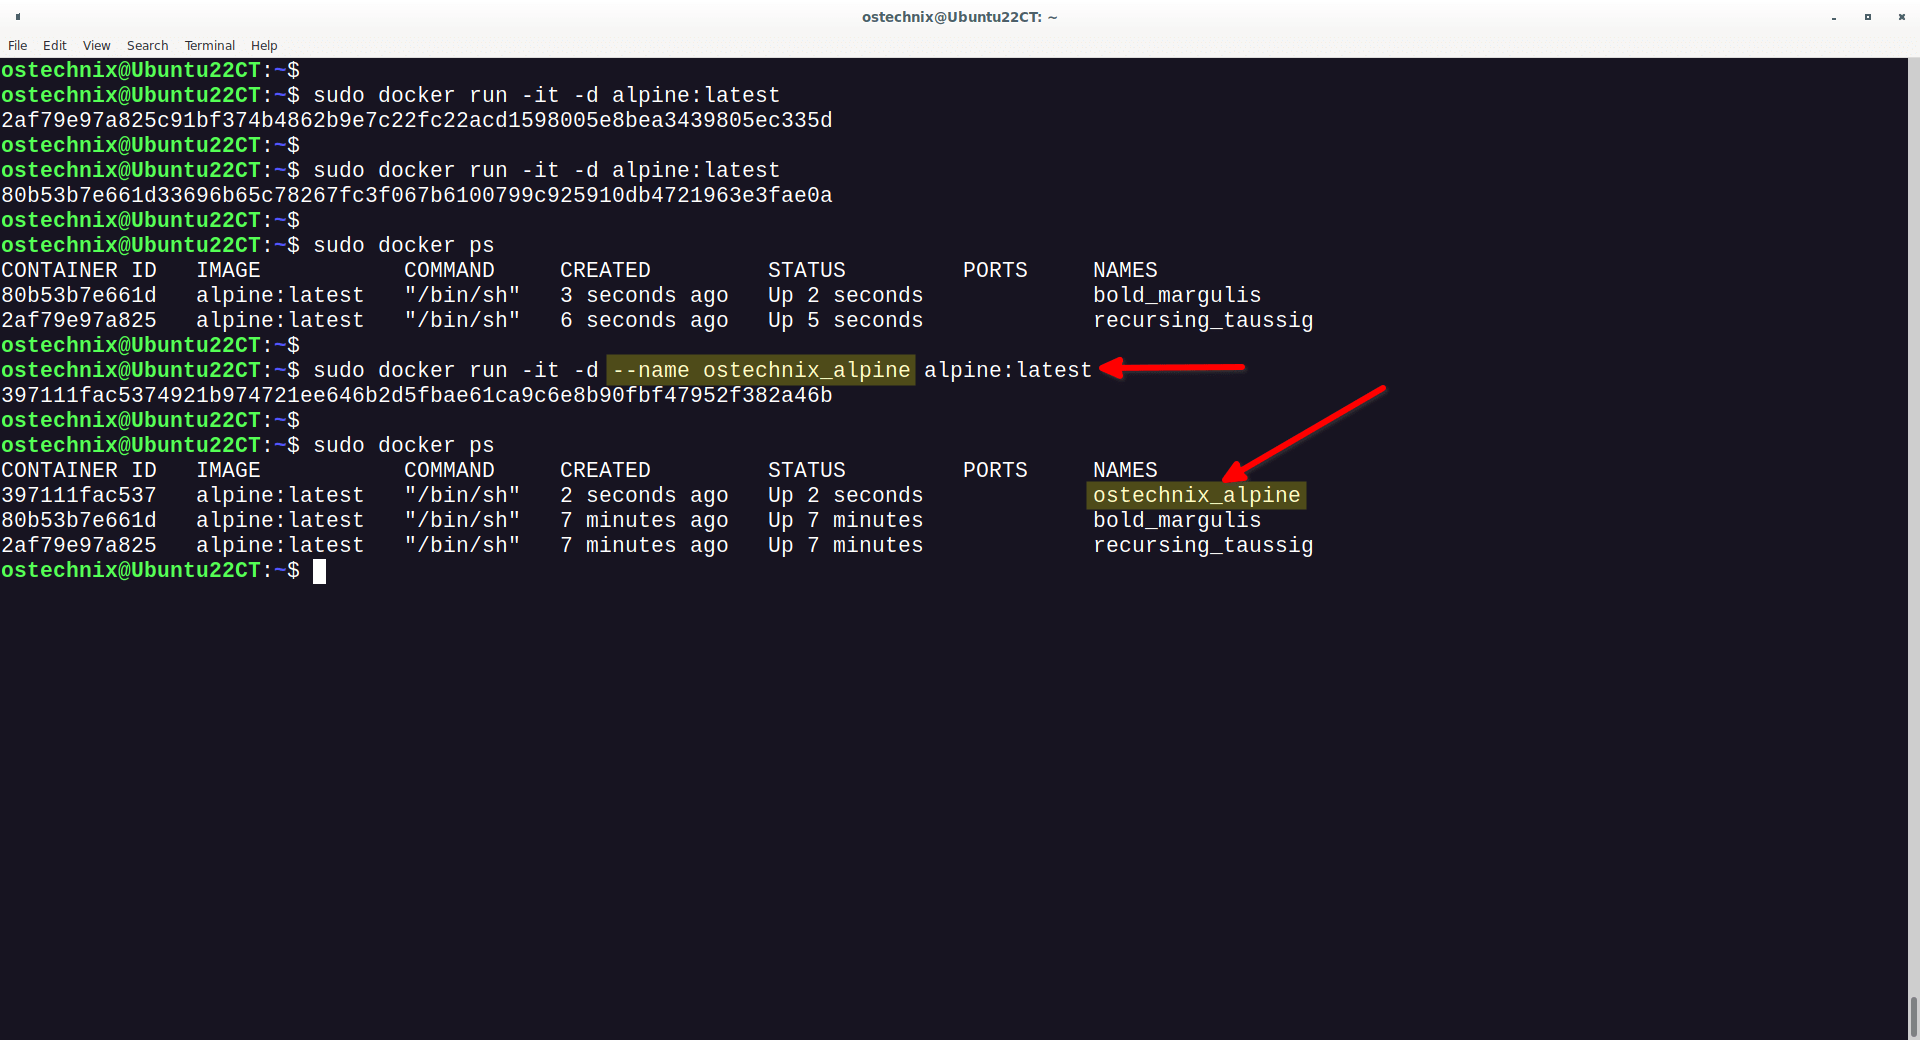This screenshot has height=1040, width=1920.
Task: Open the Edit menu
Action: point(54,45)
